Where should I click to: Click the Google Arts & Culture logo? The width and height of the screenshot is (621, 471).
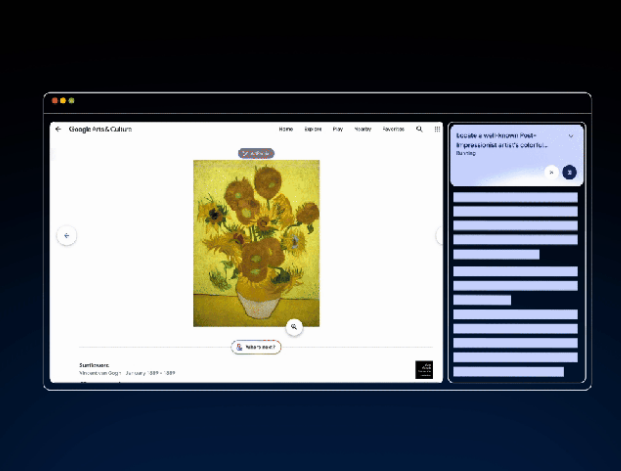[x=100, y=129]
